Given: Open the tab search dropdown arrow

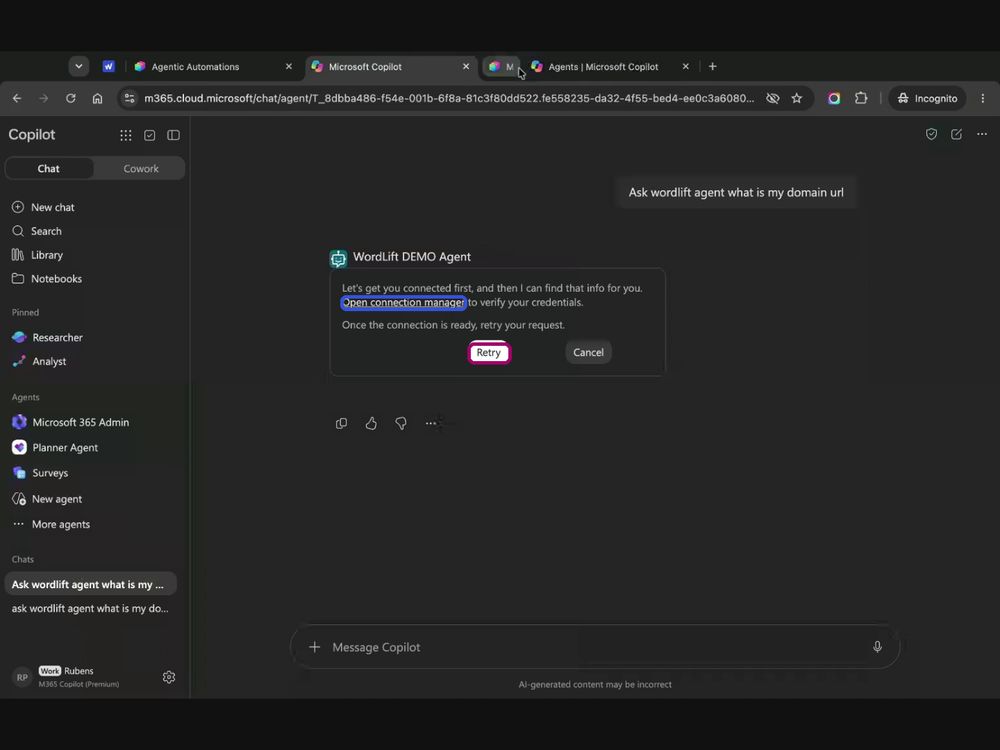Looking at the screenshot, I should coord(78,66).
